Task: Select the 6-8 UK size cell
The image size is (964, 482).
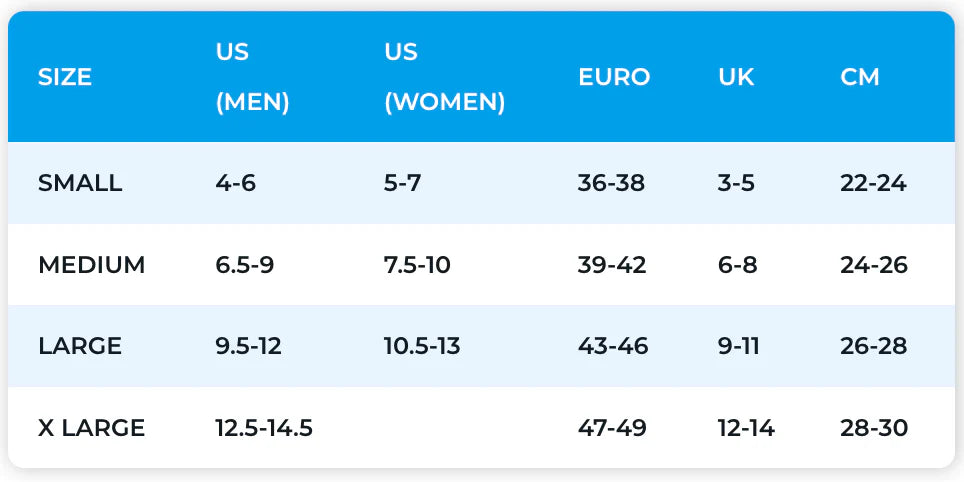Action: (x=736, y=265)
